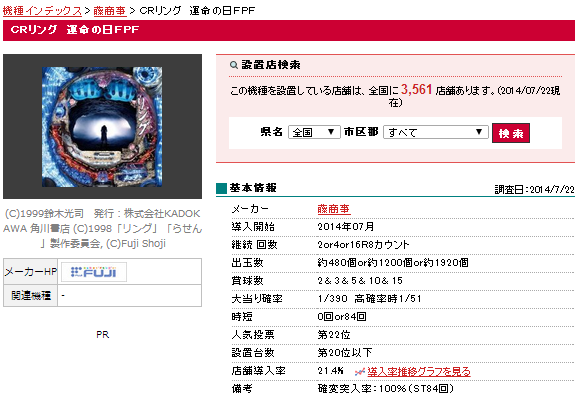This screenshot has height=394, width=581.
Task: Click the 確変突入率:100%(ST84回) remark
Action: (385, 388)
